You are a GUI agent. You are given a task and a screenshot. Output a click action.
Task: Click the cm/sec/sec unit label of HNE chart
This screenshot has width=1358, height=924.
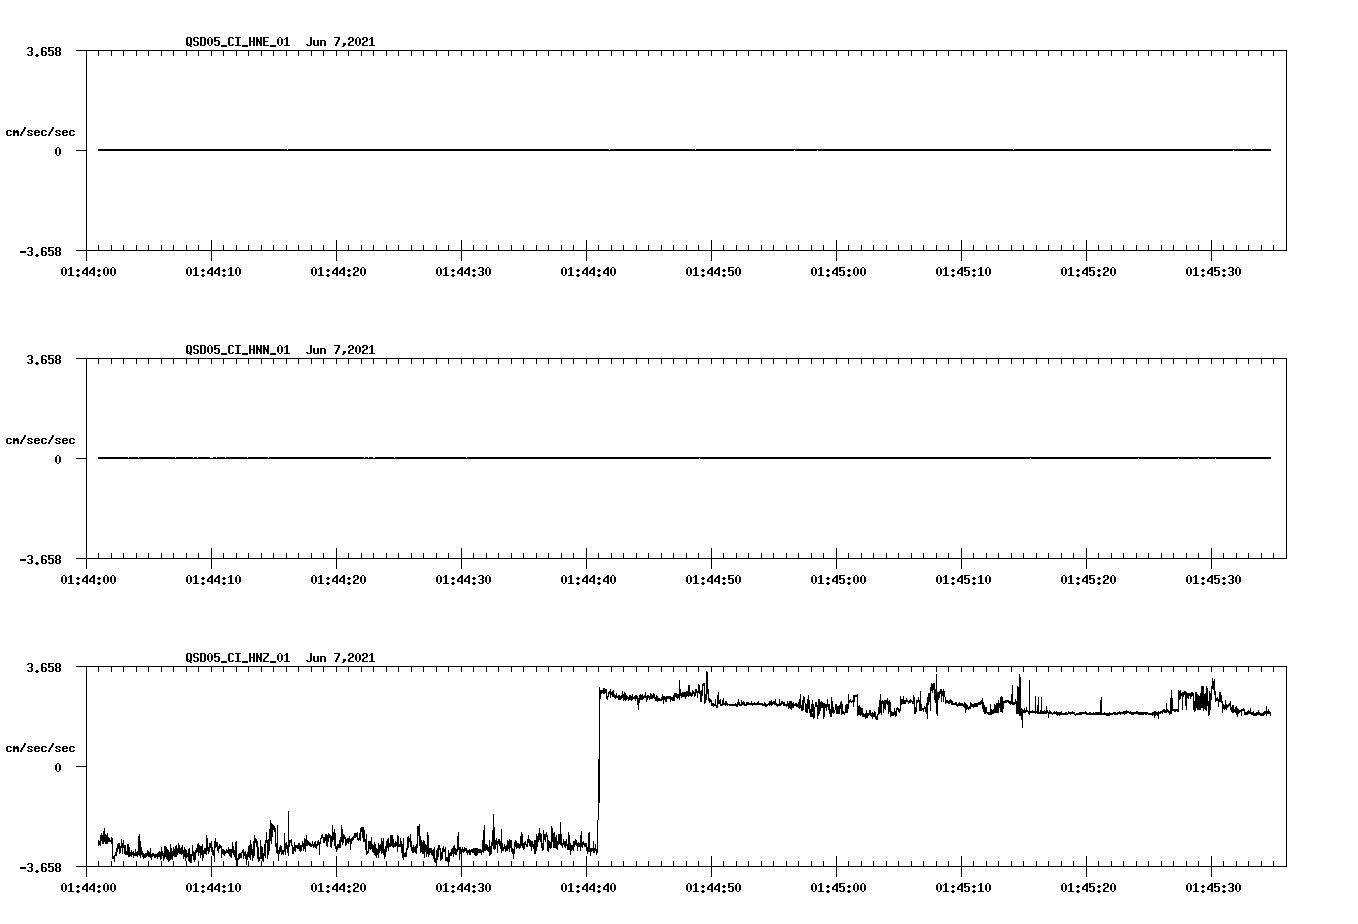[x=40, y=132]
